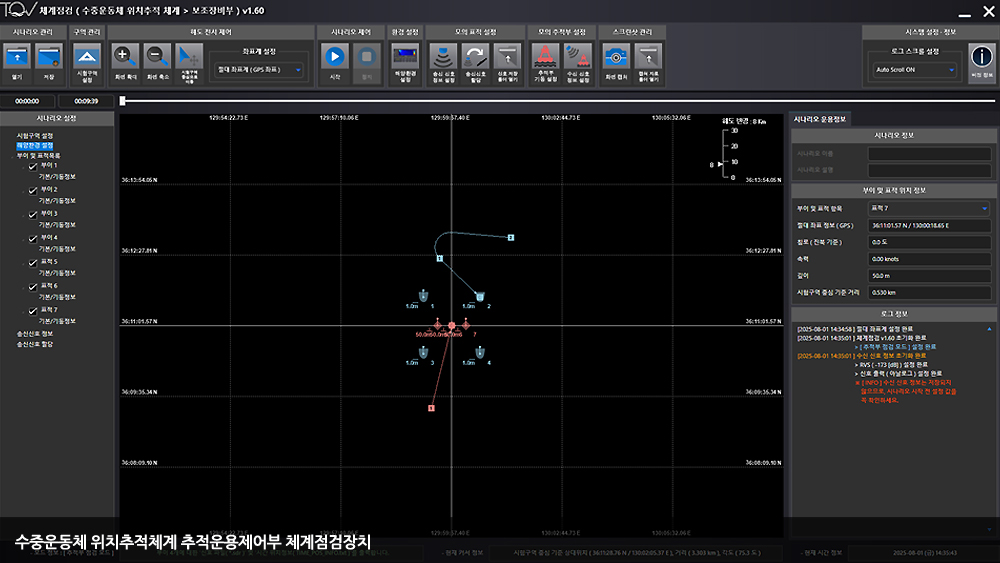Switch to 시나리오 운용정보 tab
This screenshot has height=563, width=1000.
click(820, 119)
